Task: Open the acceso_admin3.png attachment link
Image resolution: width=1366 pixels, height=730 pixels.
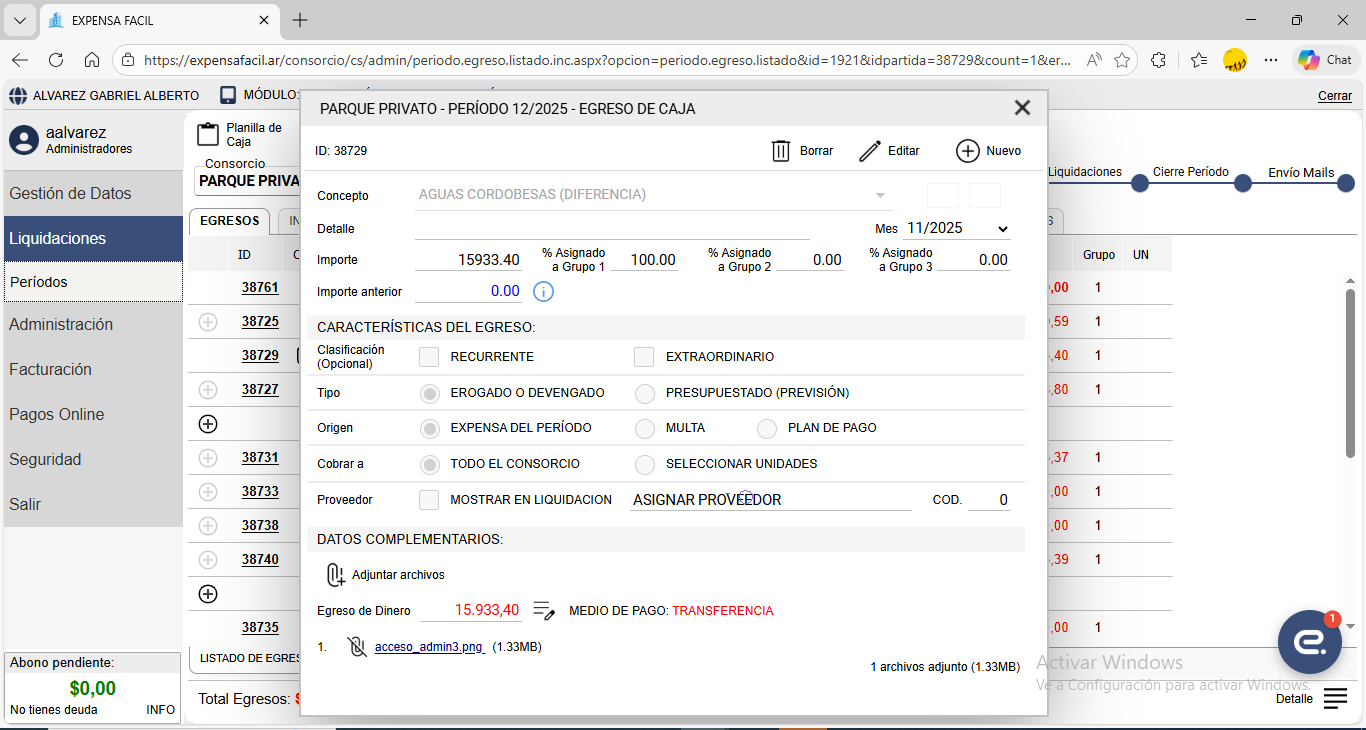Action: 429,647
